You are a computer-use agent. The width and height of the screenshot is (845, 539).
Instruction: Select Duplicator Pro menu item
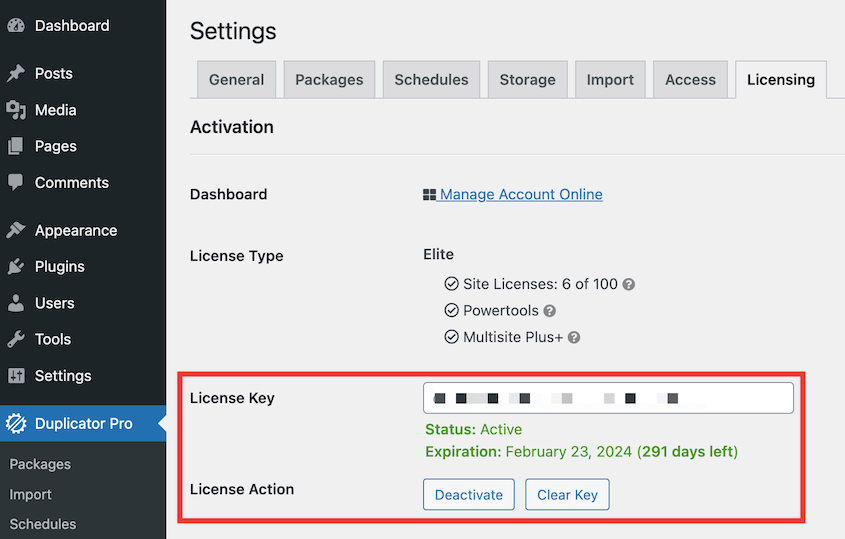click(x=84, y=424)
